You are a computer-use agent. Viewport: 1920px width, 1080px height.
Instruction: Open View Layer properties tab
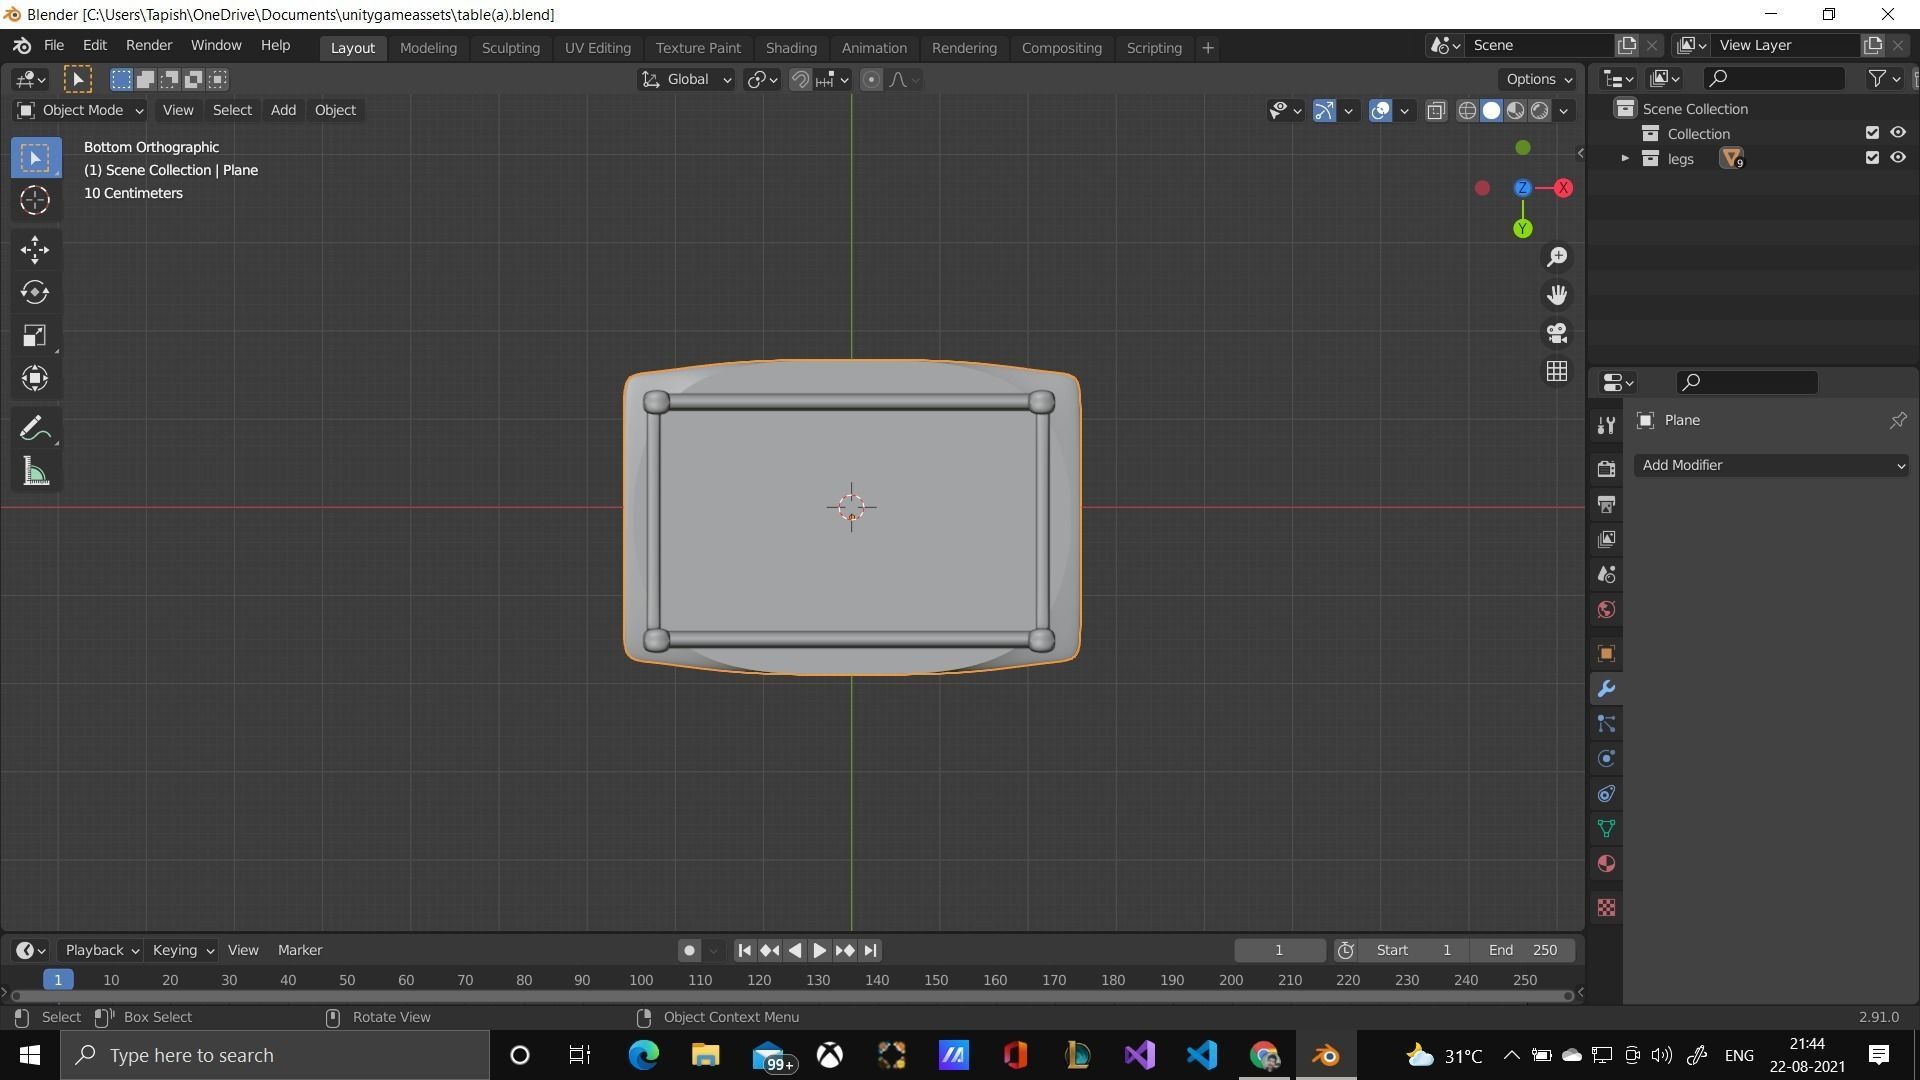[x=1606, y=539]
